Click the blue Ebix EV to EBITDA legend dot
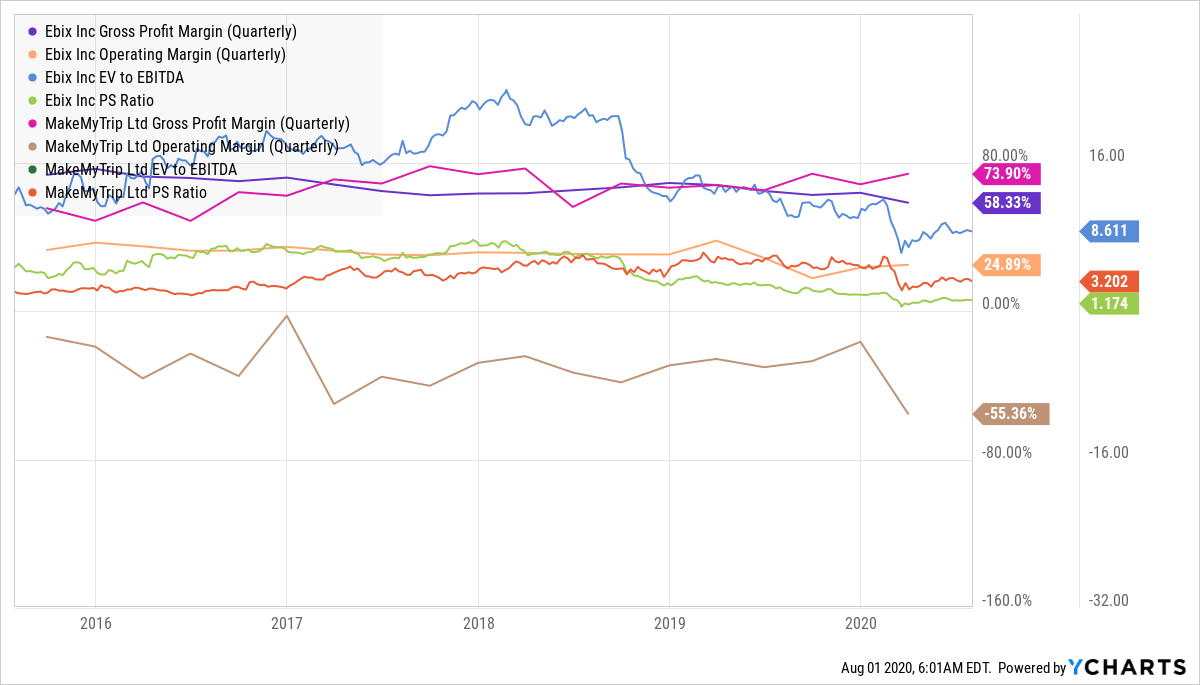This screenshot has height=685, width=1200. pyautogui.click(x=32, y=78)
